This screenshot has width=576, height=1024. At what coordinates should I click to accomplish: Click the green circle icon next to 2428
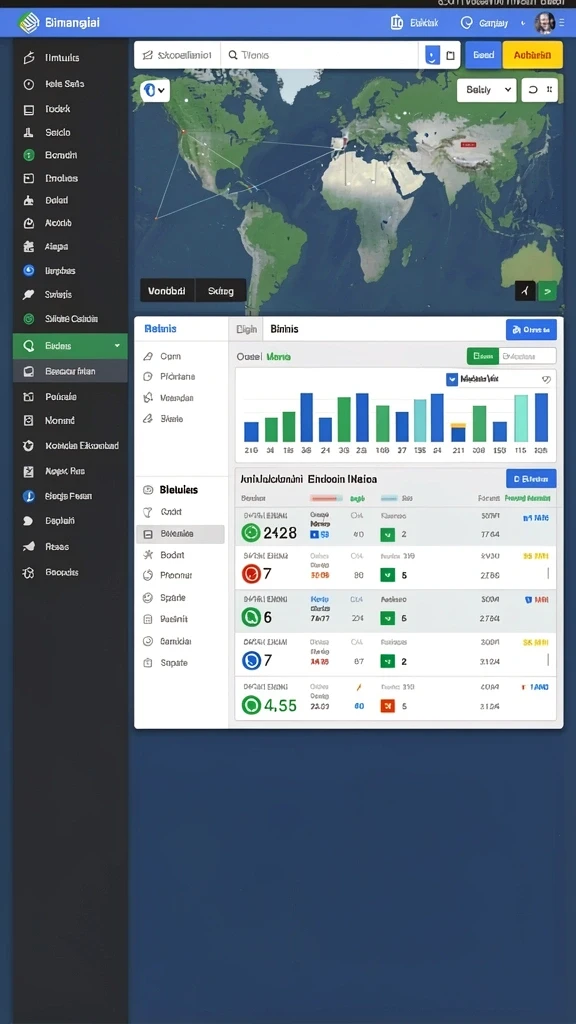click(251, 533)
